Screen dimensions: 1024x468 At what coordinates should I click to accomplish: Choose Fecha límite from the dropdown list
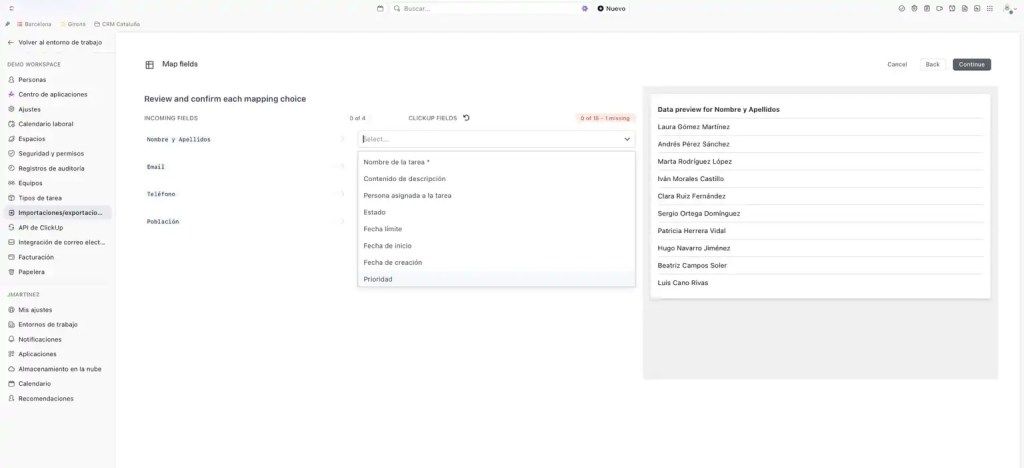point(496,229)
